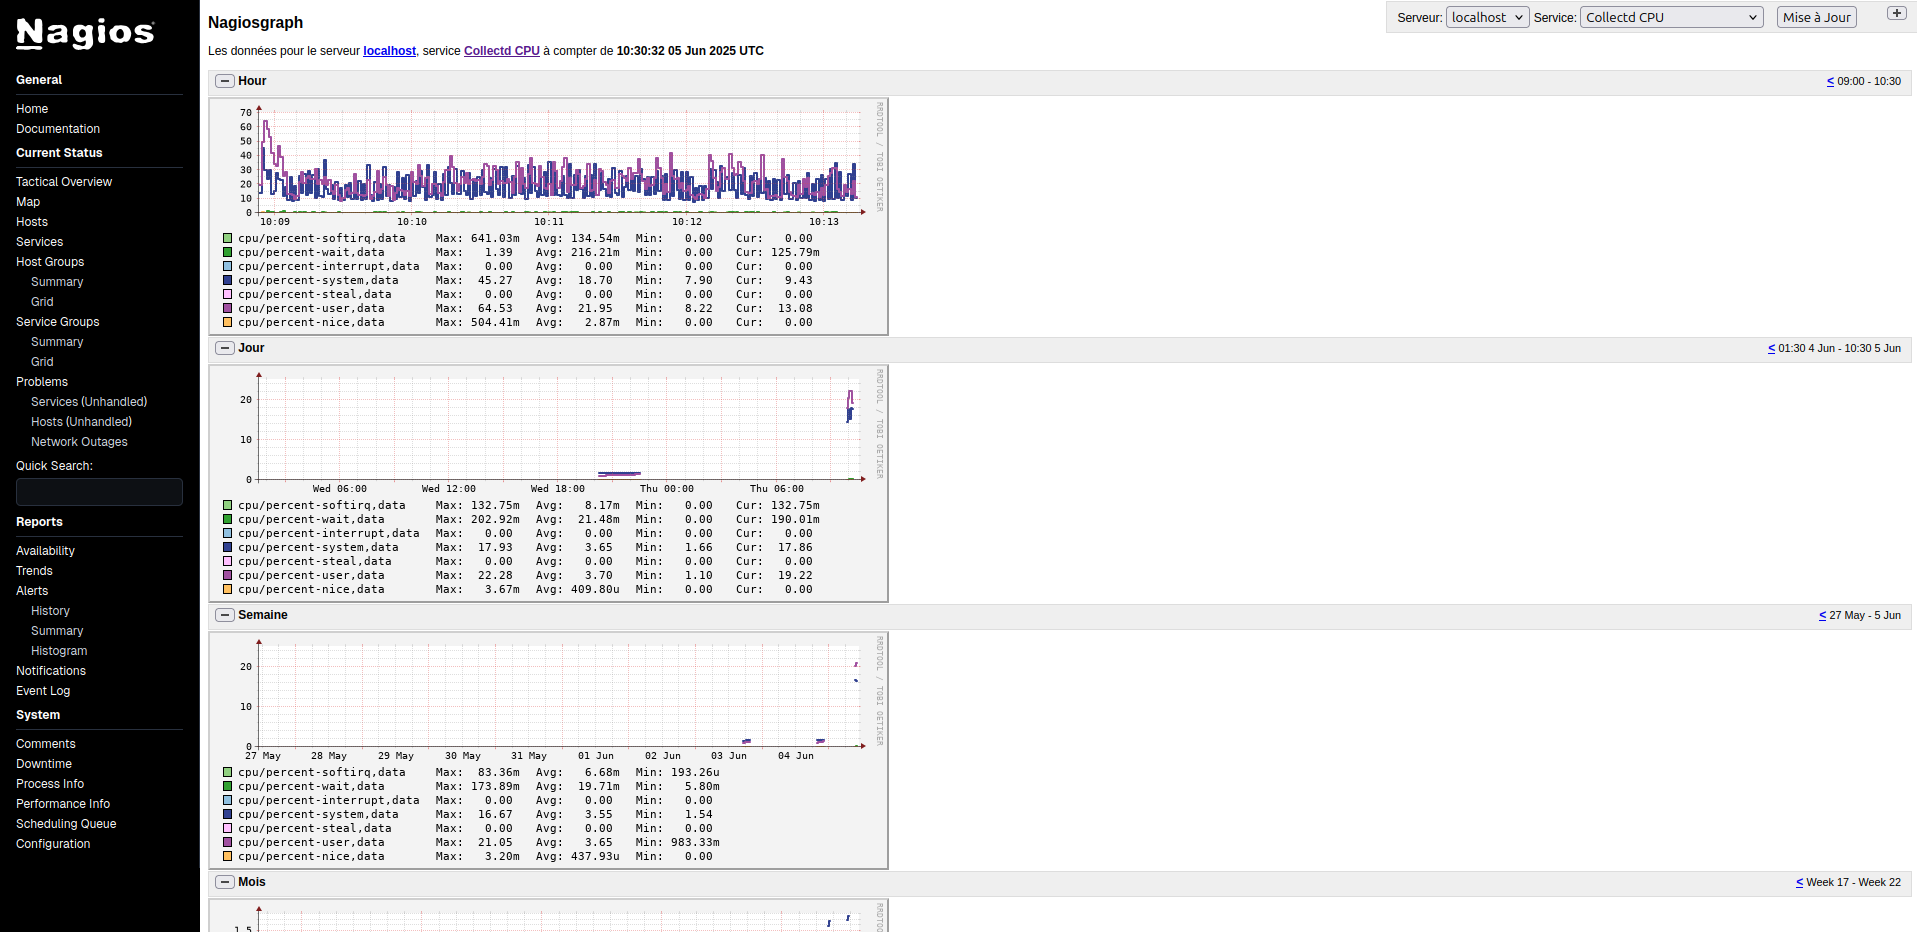
Task: Open the Service Collectd CPU dropdown
Action: coord(1671,17)
